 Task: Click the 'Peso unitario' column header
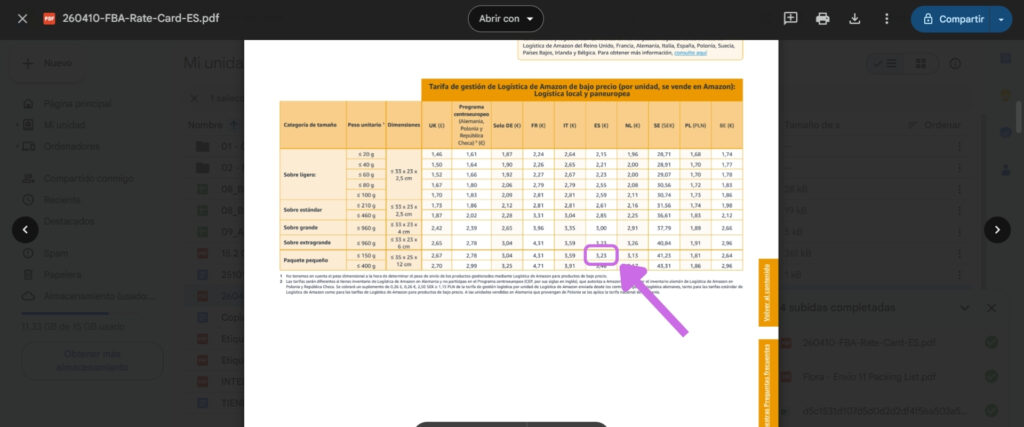click(366, 125)
